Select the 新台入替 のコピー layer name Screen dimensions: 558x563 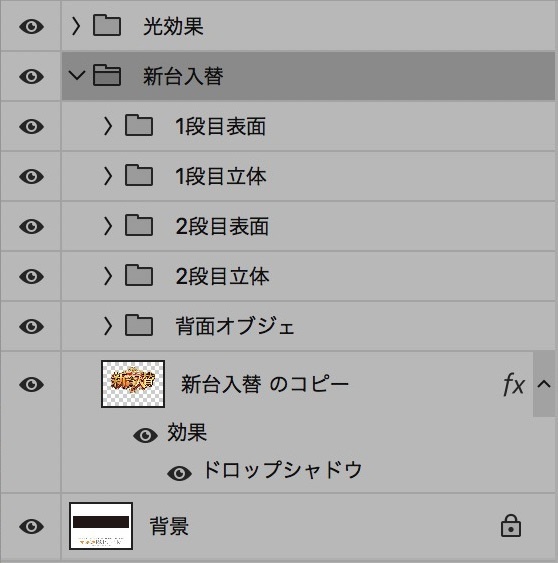click(x=265, y=384)
